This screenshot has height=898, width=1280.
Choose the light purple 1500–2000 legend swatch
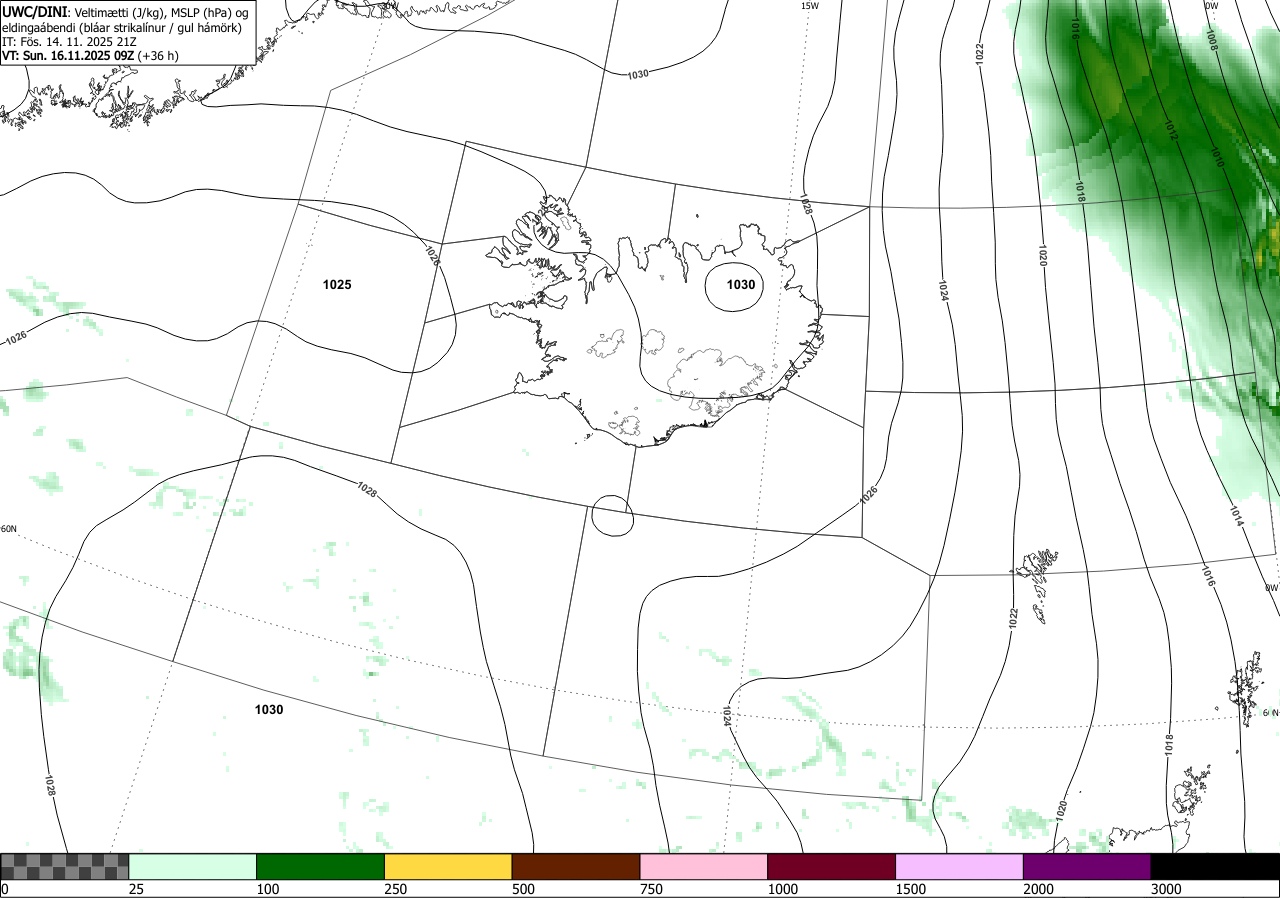pos(960,866)
